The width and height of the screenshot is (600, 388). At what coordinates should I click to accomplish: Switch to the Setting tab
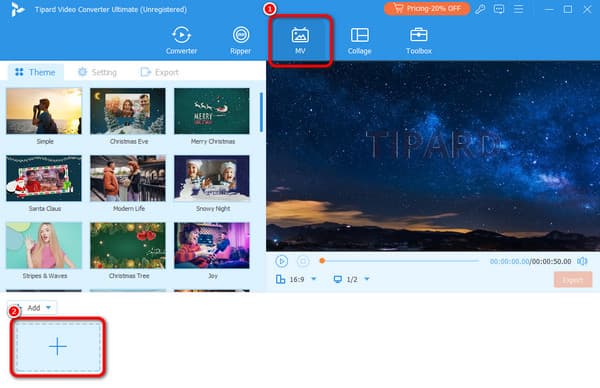pos(97,72)
